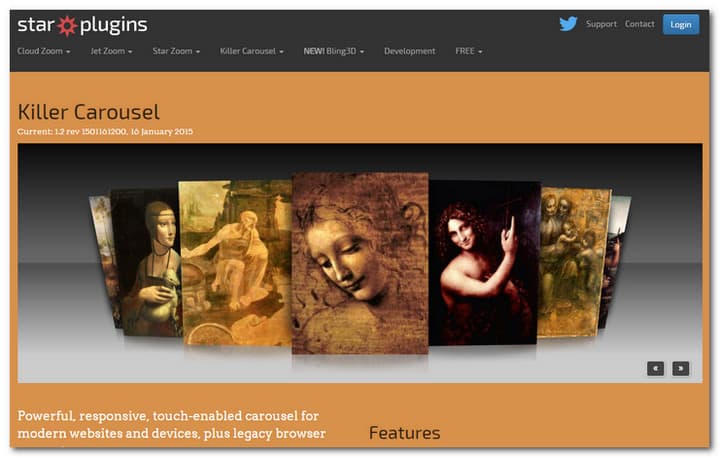The height and width of the screenshot is (458, 720).
Task: Select the Lady with an Ermine painting
Action: click(x=146, y=262)
